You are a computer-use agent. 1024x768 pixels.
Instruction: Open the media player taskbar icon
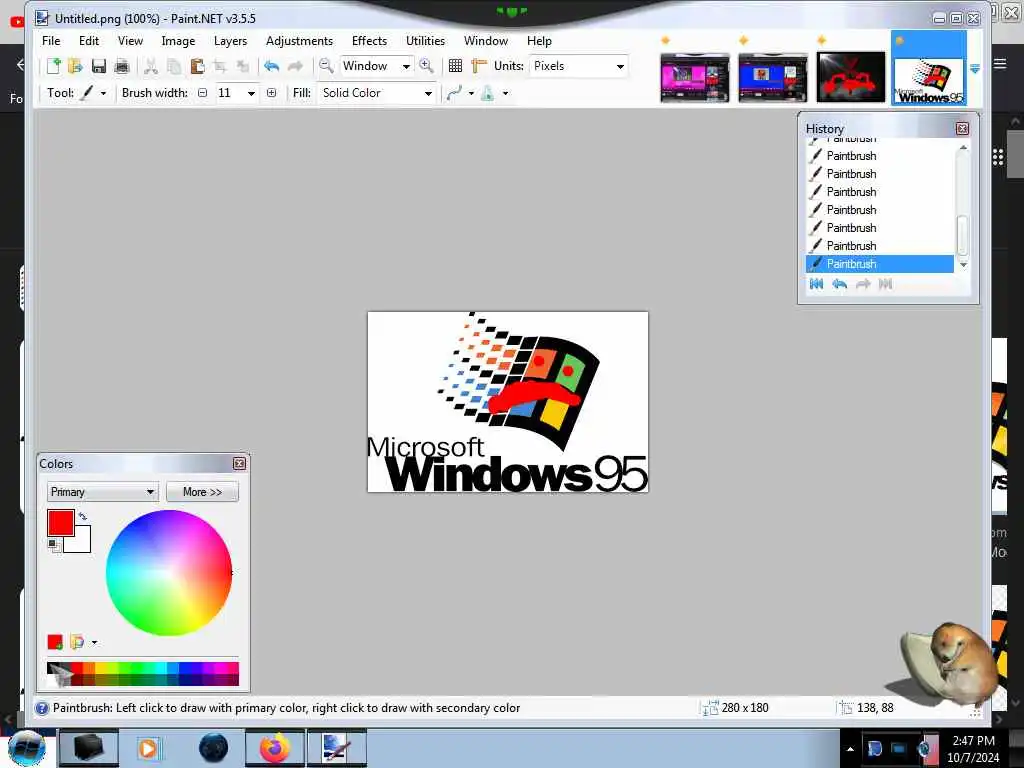(148, 748)
